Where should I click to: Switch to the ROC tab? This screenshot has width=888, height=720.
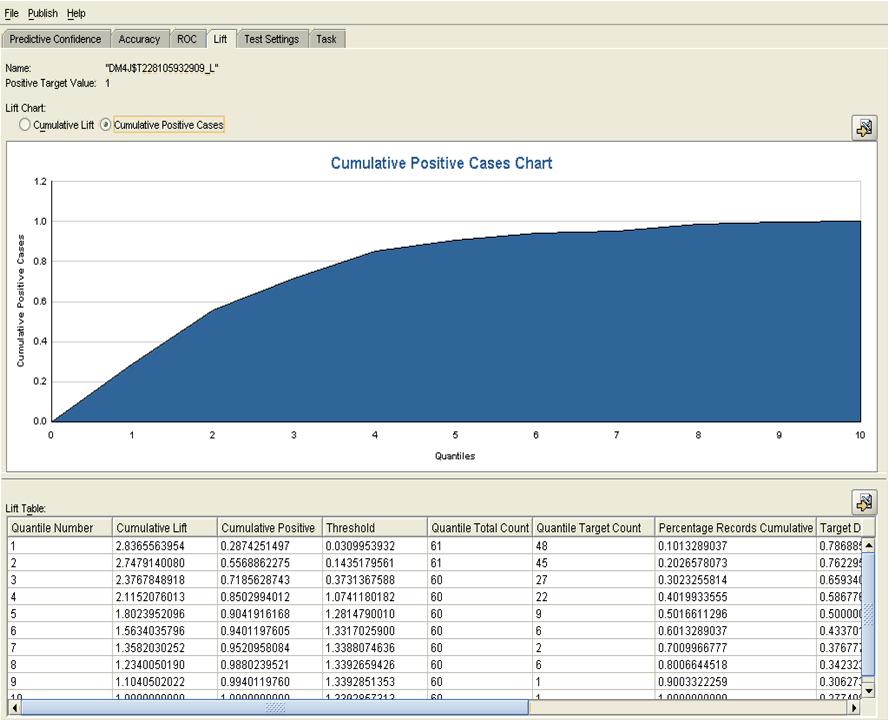[187, 39]
